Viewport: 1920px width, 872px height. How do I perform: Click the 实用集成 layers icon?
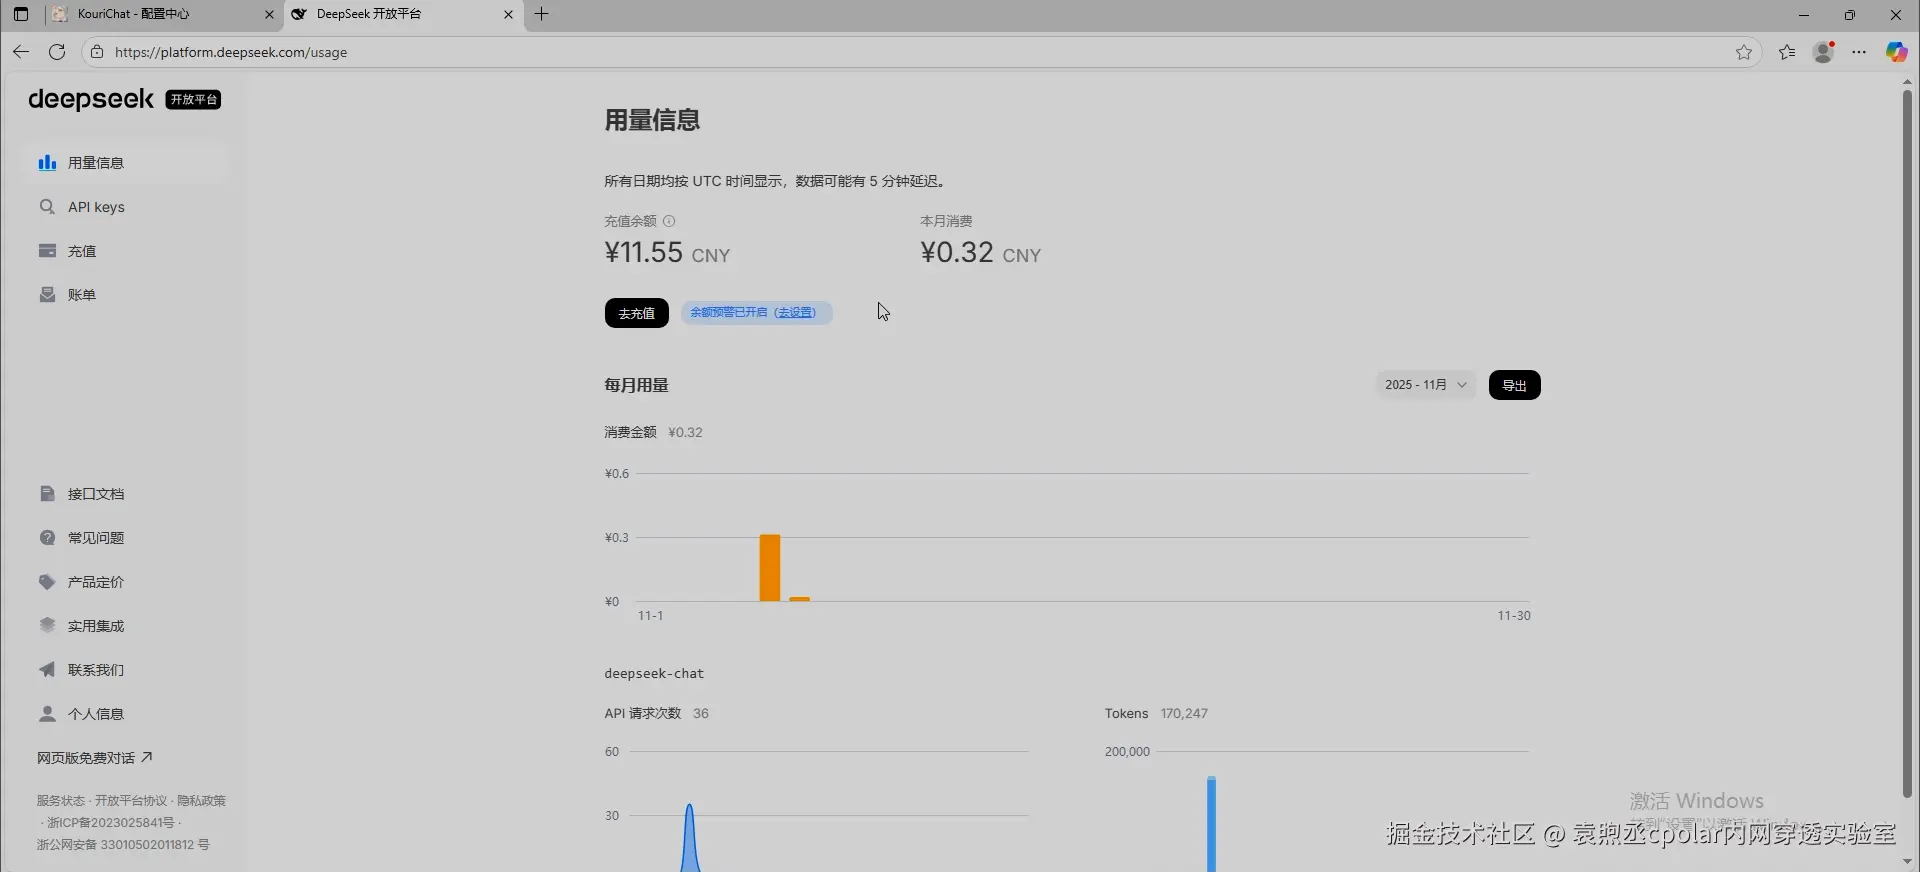pyautogui.click(x=47, y=626)
